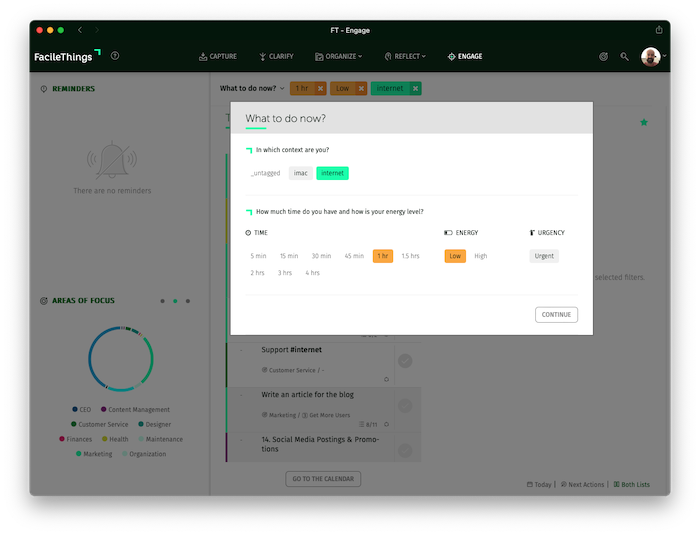The width and height of the screenshot is (700, 535).
Task: Choose the 30 min time option
Action: coord(321,256)
